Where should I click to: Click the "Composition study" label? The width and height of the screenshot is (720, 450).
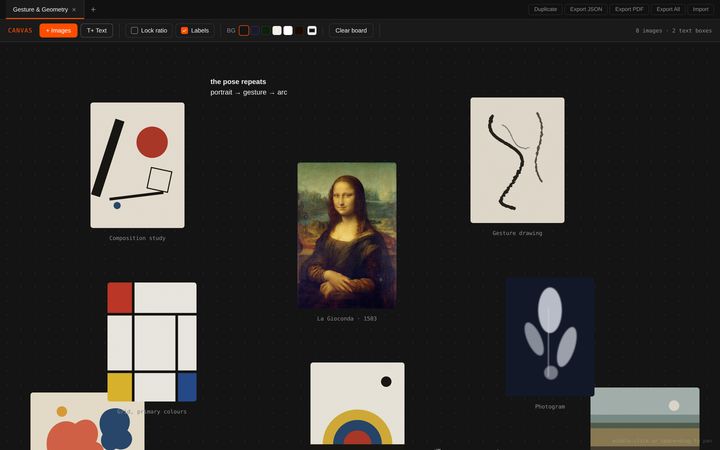137,238
